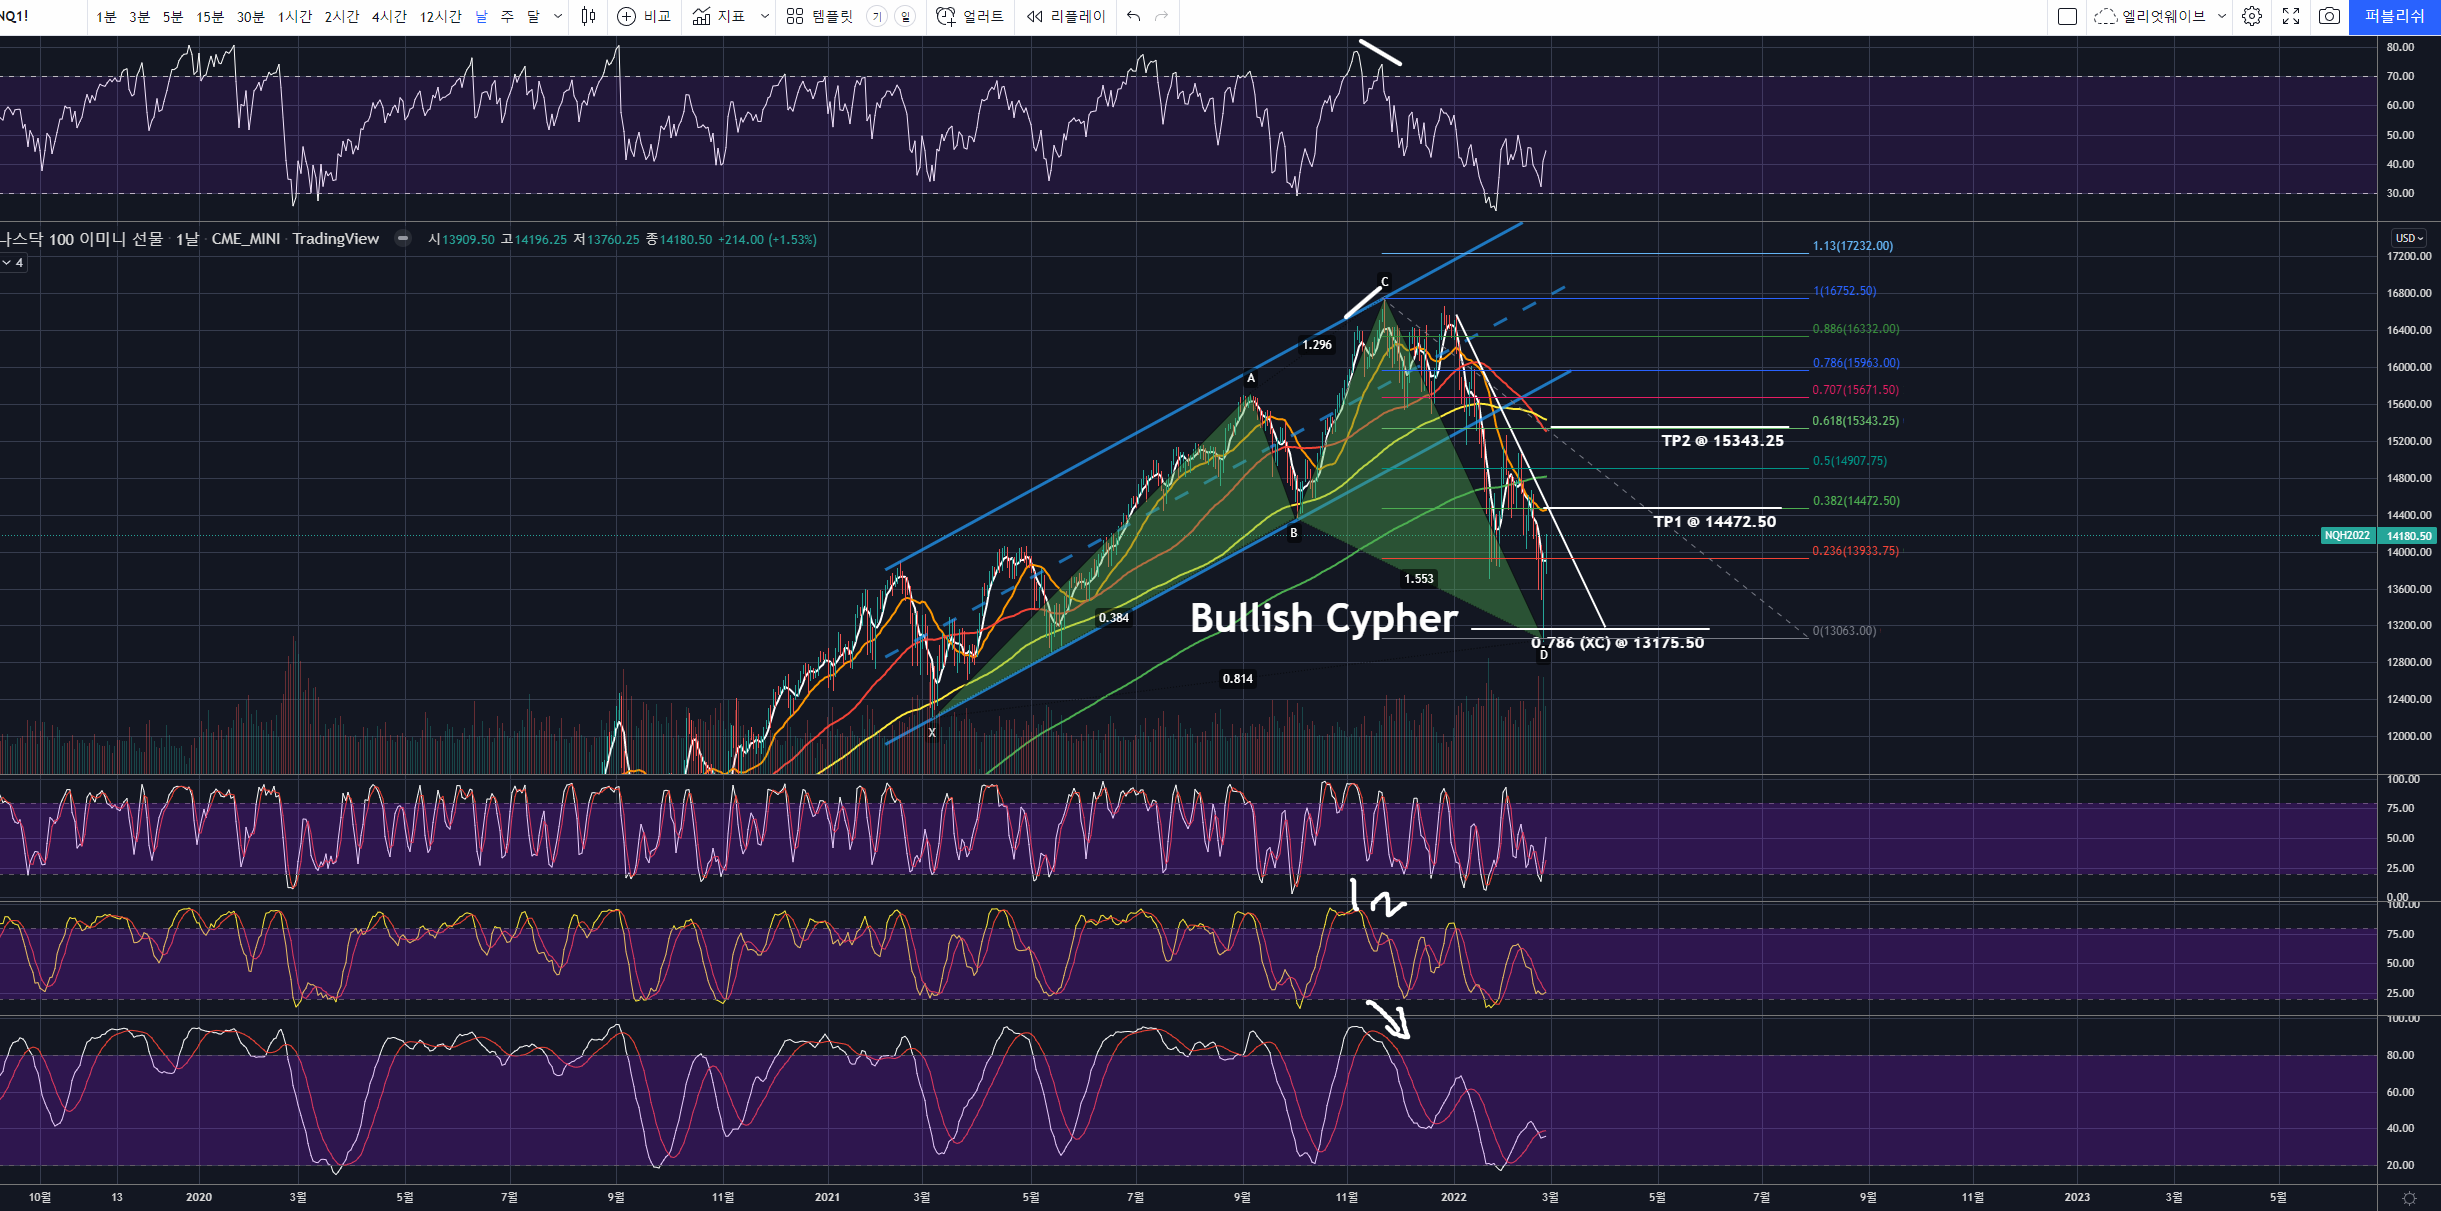Click the blue 퍼블리쉬 publish button
2441x1211 pixels.
pos(2394,16)
